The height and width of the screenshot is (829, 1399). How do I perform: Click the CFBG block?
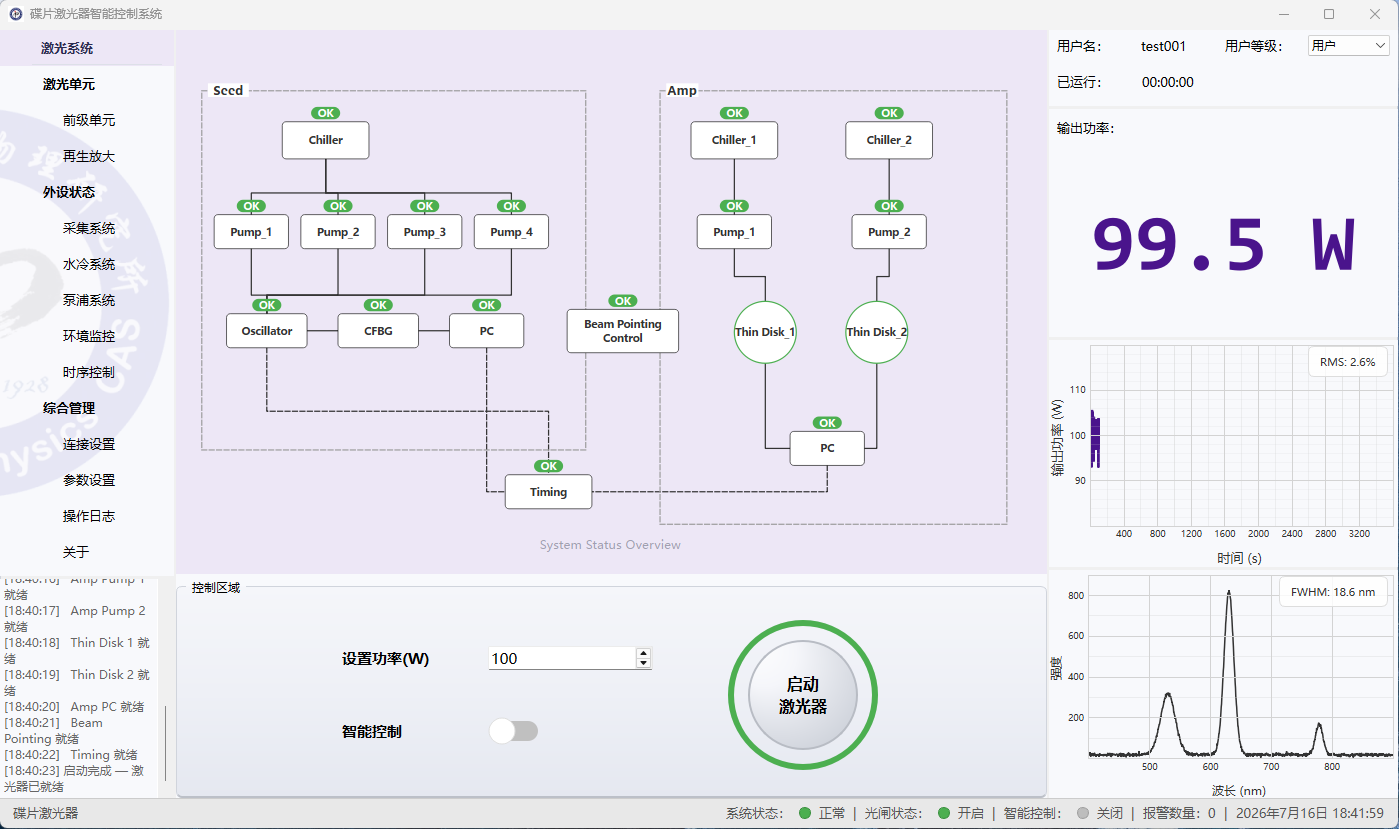378,331
